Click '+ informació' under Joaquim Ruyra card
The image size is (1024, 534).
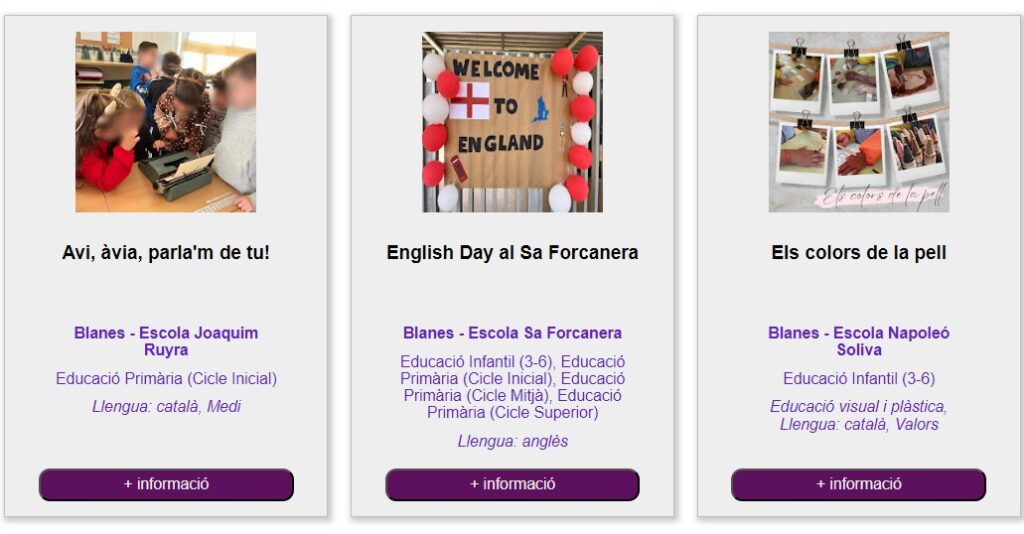pos(166,484)
